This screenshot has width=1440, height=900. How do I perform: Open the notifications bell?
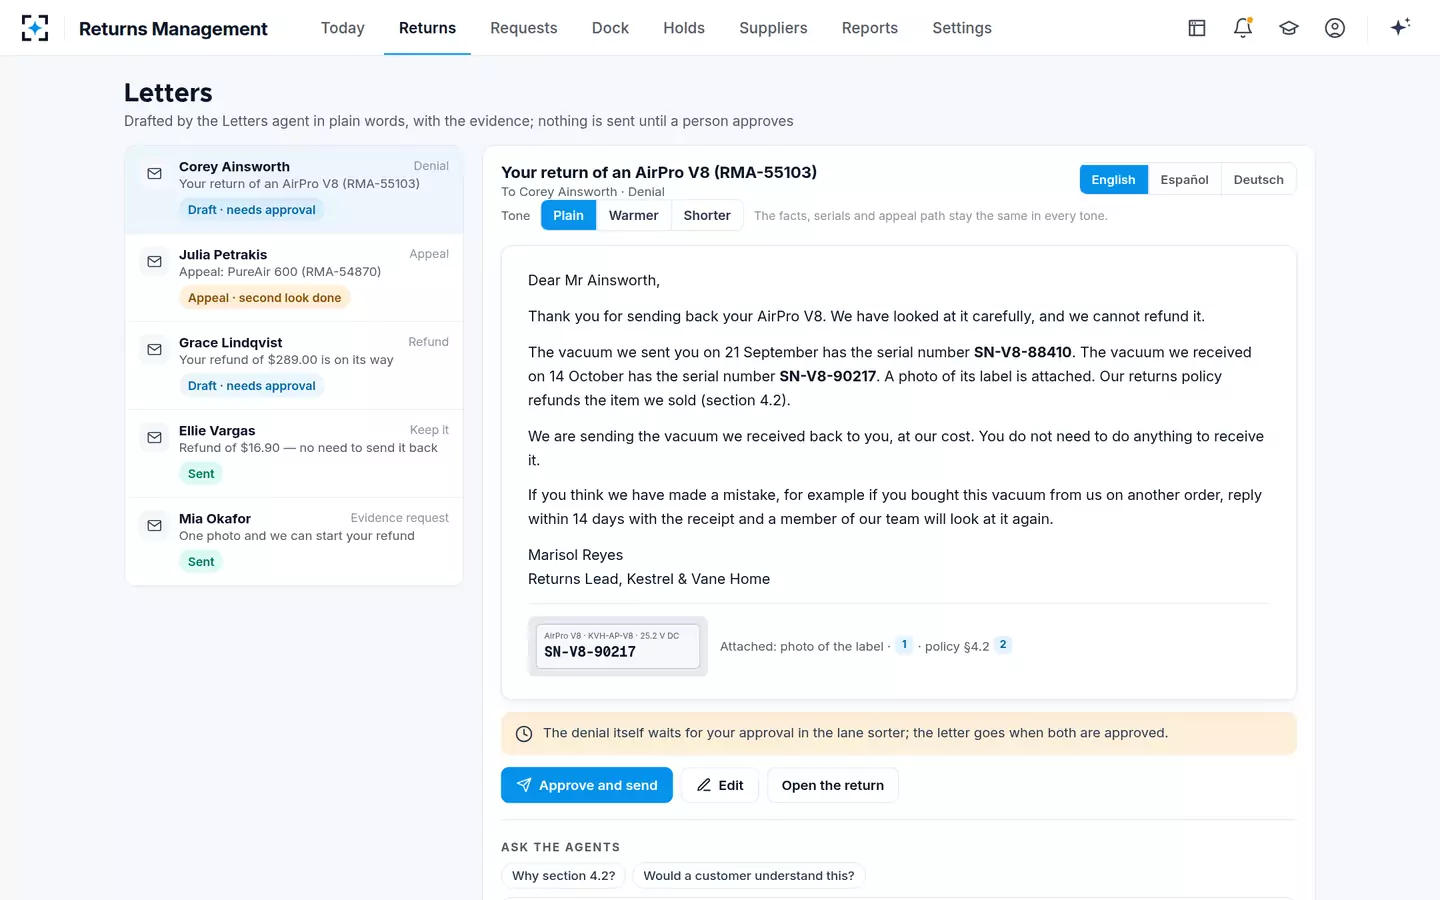coord(1243,28)
